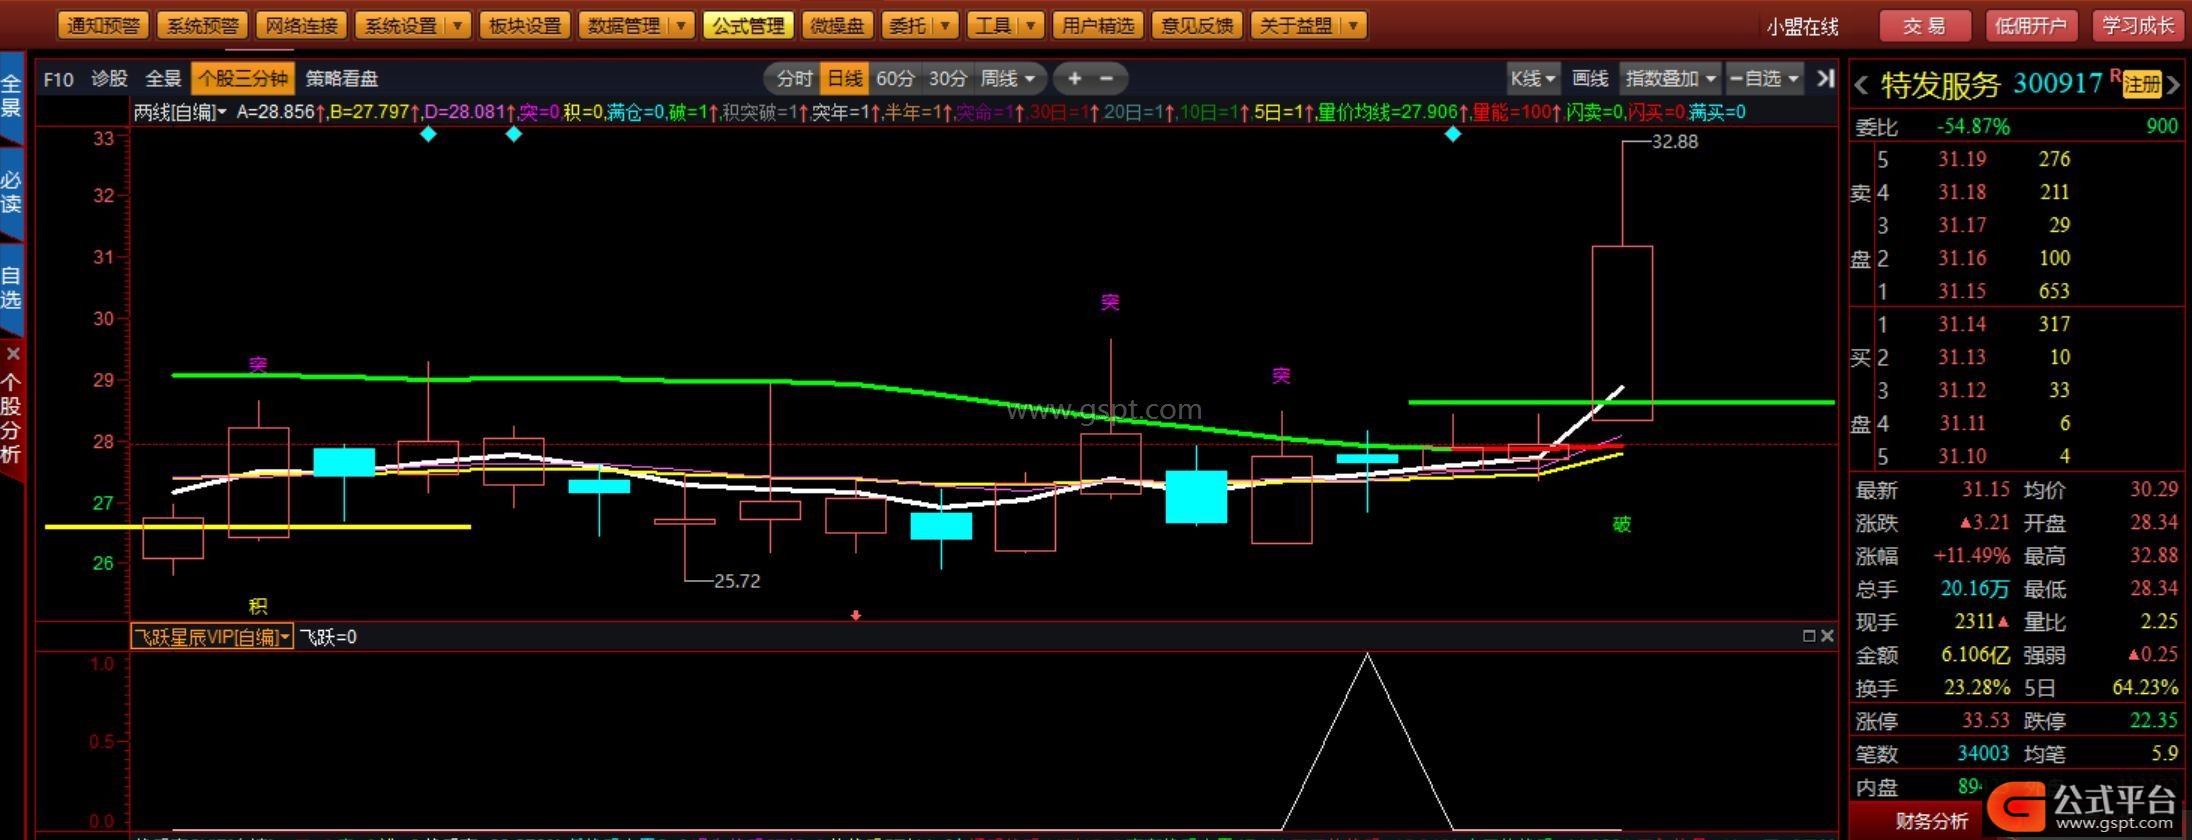The image size is (2192, 840).
Task: Switch chart period to 日线
Action: click(x=845, y=78)
